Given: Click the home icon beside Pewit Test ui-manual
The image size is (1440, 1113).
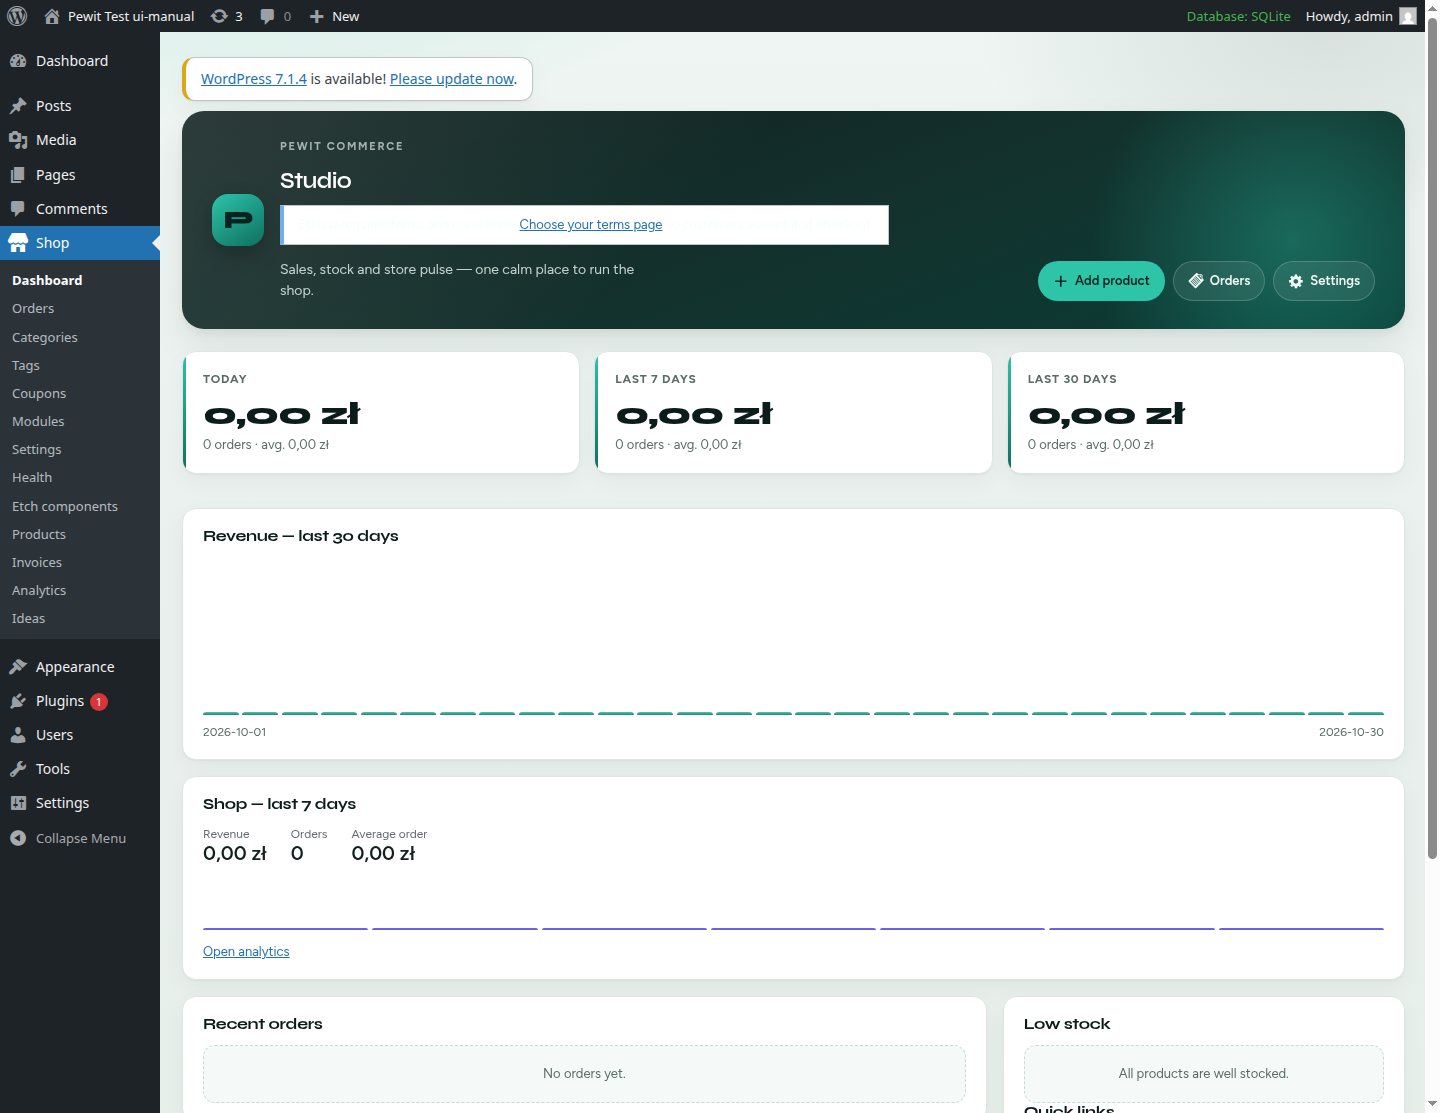Looking at the screenshot, I should [x=52, y=16].
